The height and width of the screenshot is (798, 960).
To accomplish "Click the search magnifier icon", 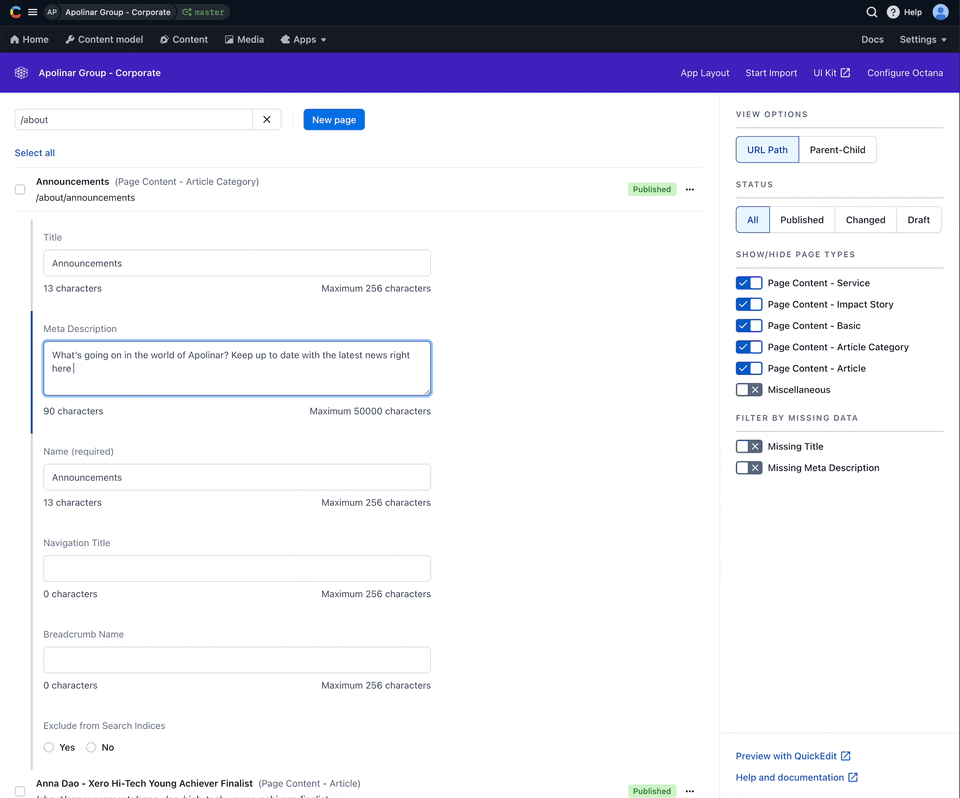I will tap(872, 12).
